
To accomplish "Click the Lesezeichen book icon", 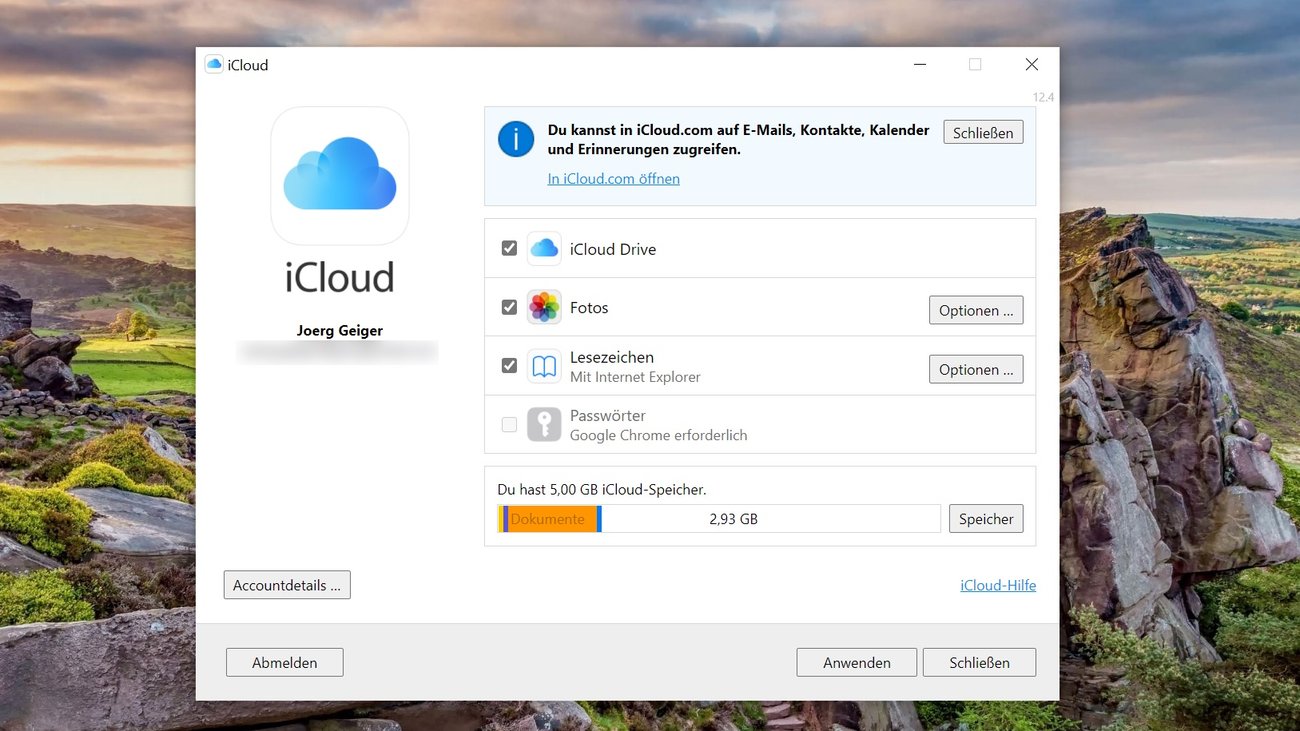I will tap(544, 367).
